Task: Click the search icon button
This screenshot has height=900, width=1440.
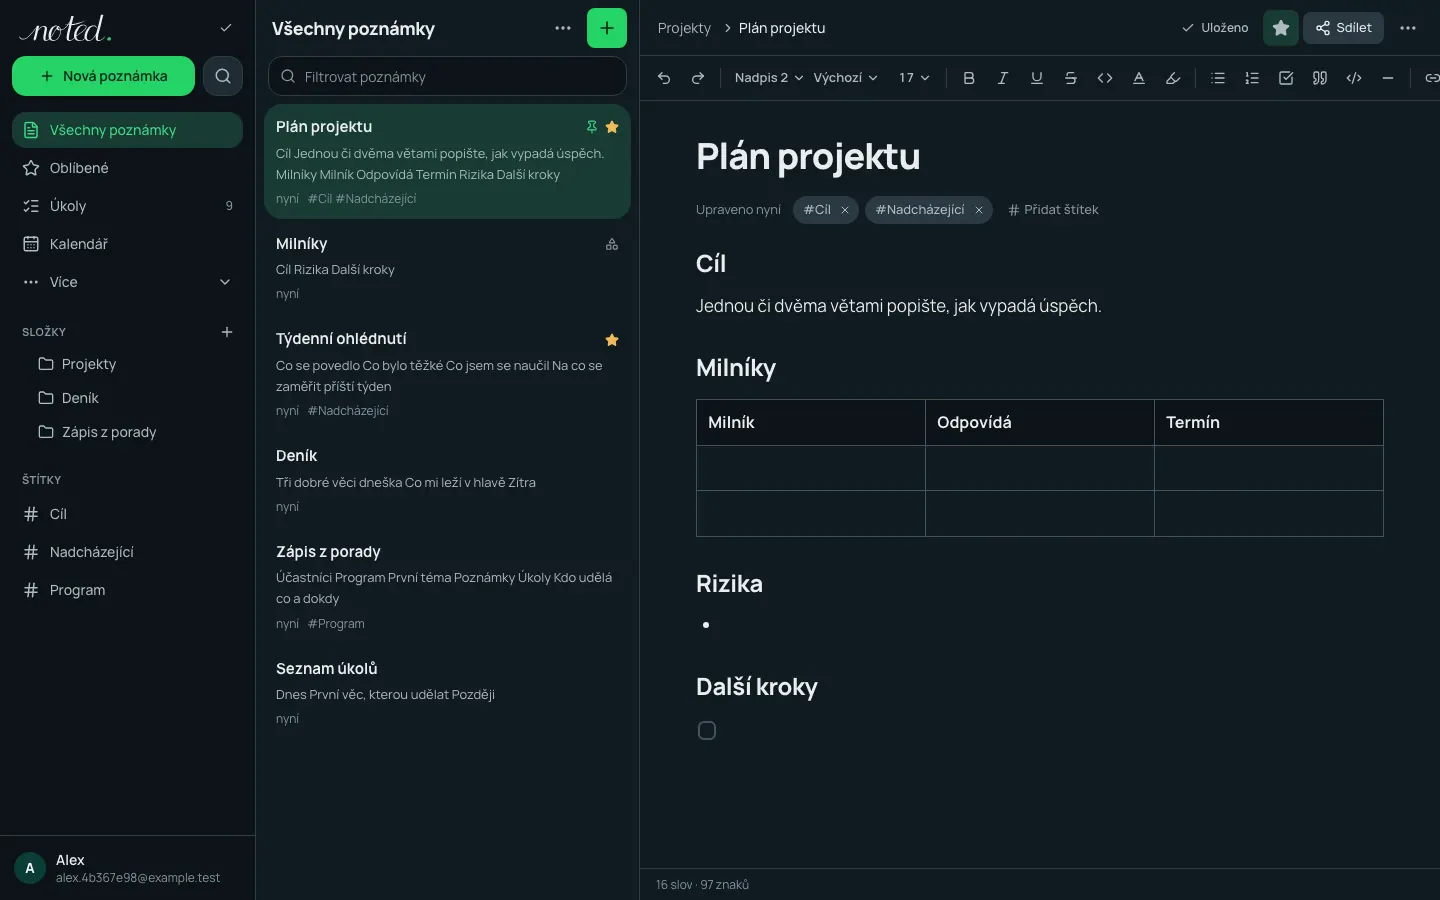Action: point(223,76)
